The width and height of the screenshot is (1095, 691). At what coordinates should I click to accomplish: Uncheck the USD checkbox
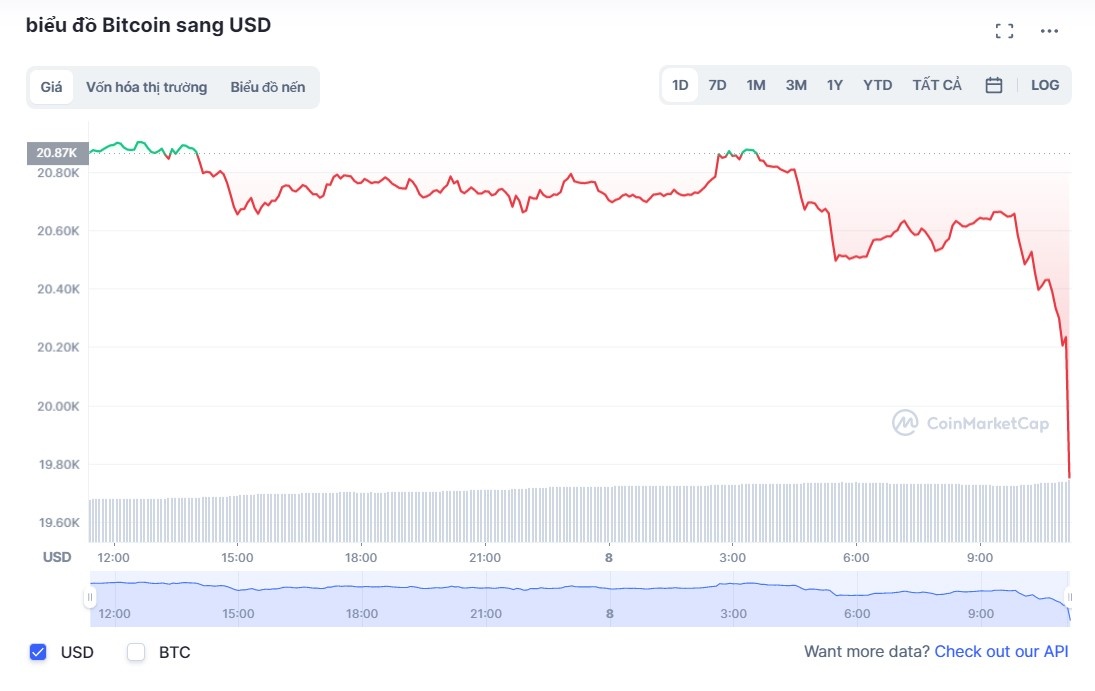coord(37,652)
